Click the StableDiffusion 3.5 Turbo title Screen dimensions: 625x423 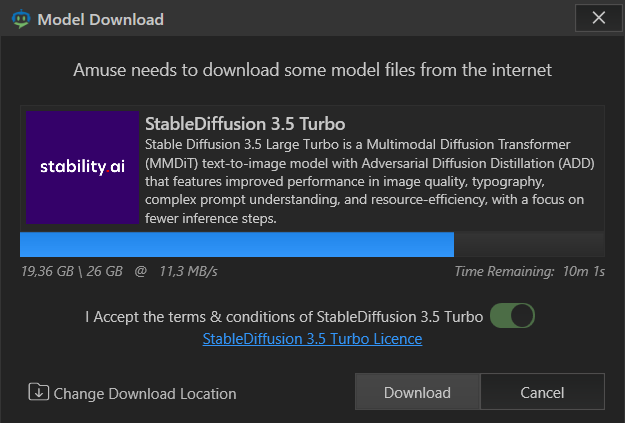[x=245, y=124]
